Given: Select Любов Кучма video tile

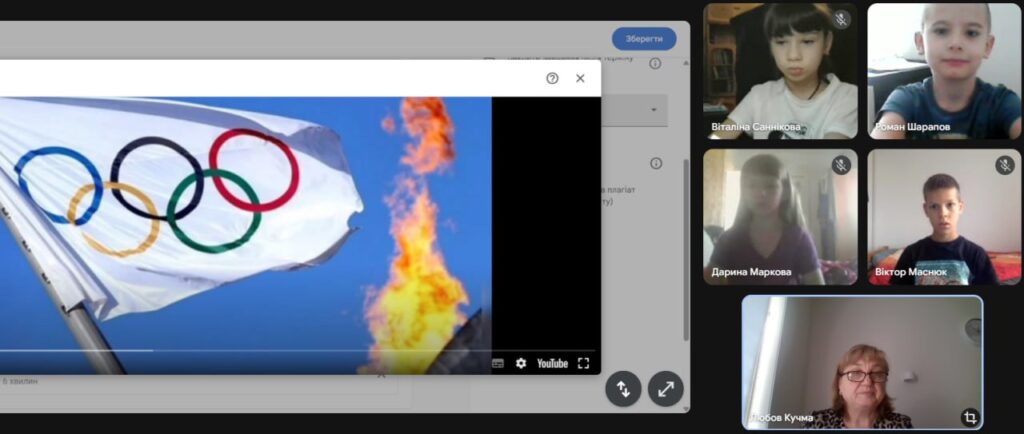Looking at the screenshot, I should tap(862, 362).
